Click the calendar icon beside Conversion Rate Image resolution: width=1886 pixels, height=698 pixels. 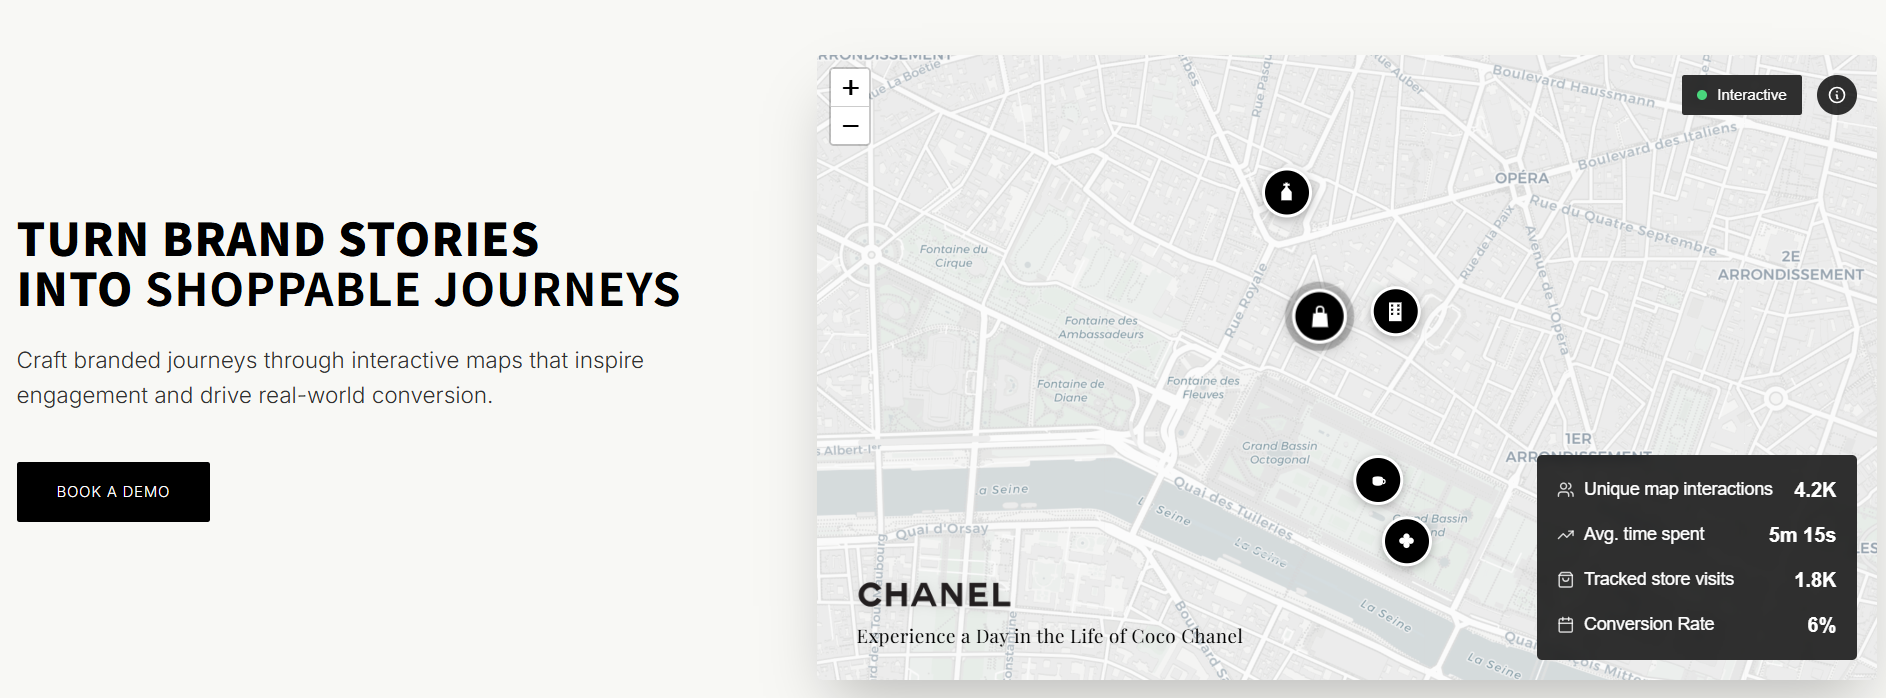[1565, 625]
